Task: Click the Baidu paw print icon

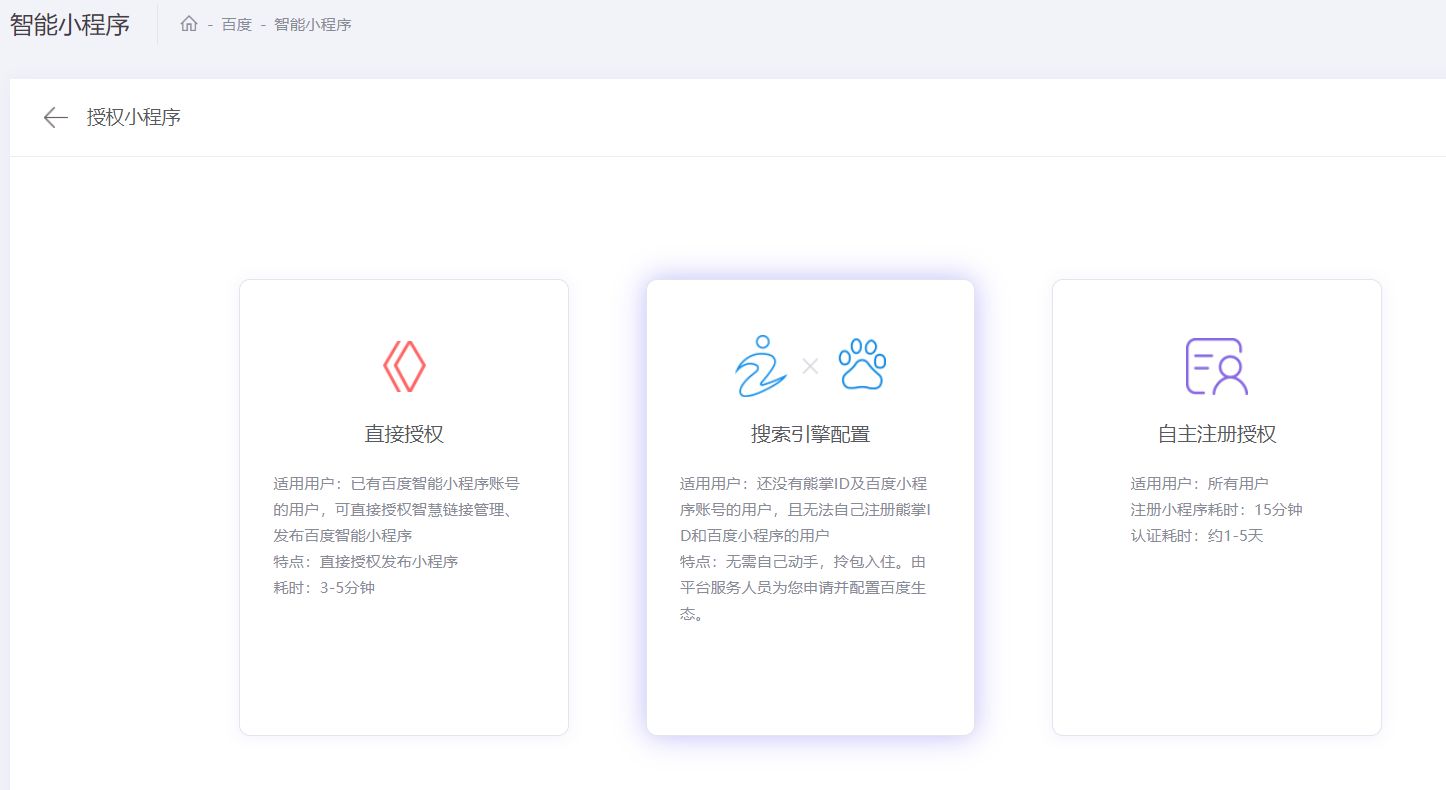Action: coord(862,364)
